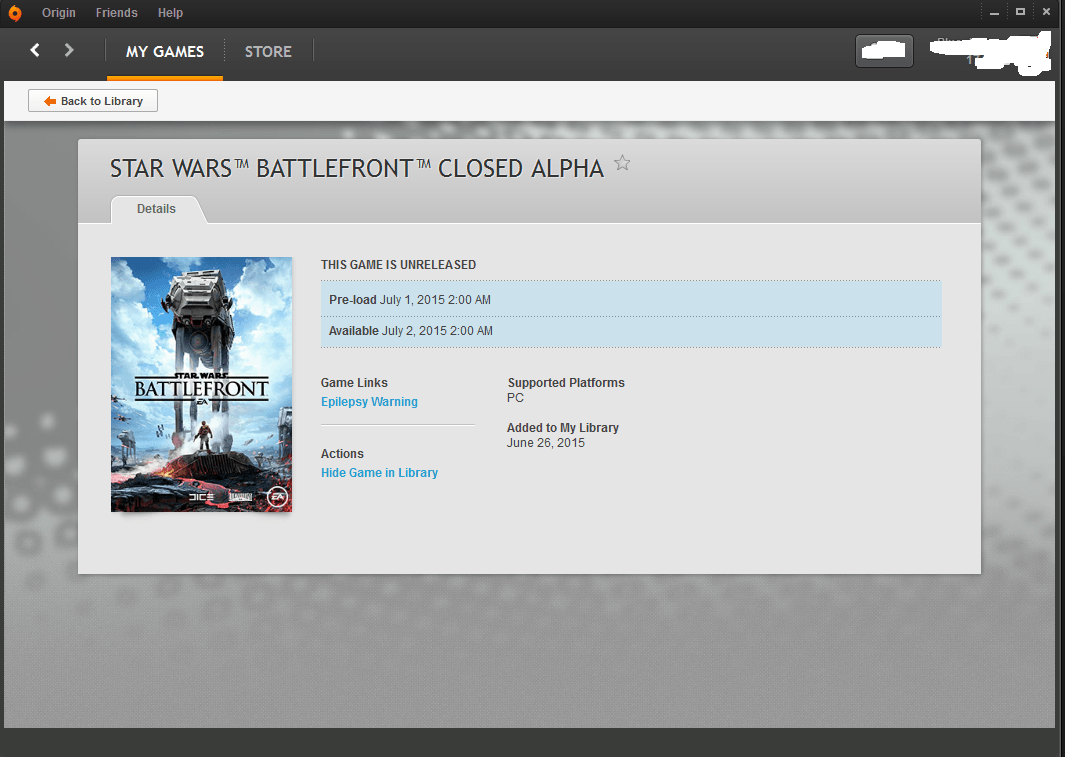Maximize the Origin window
Screen dimensions: 1065x757
pos(1020,12)
